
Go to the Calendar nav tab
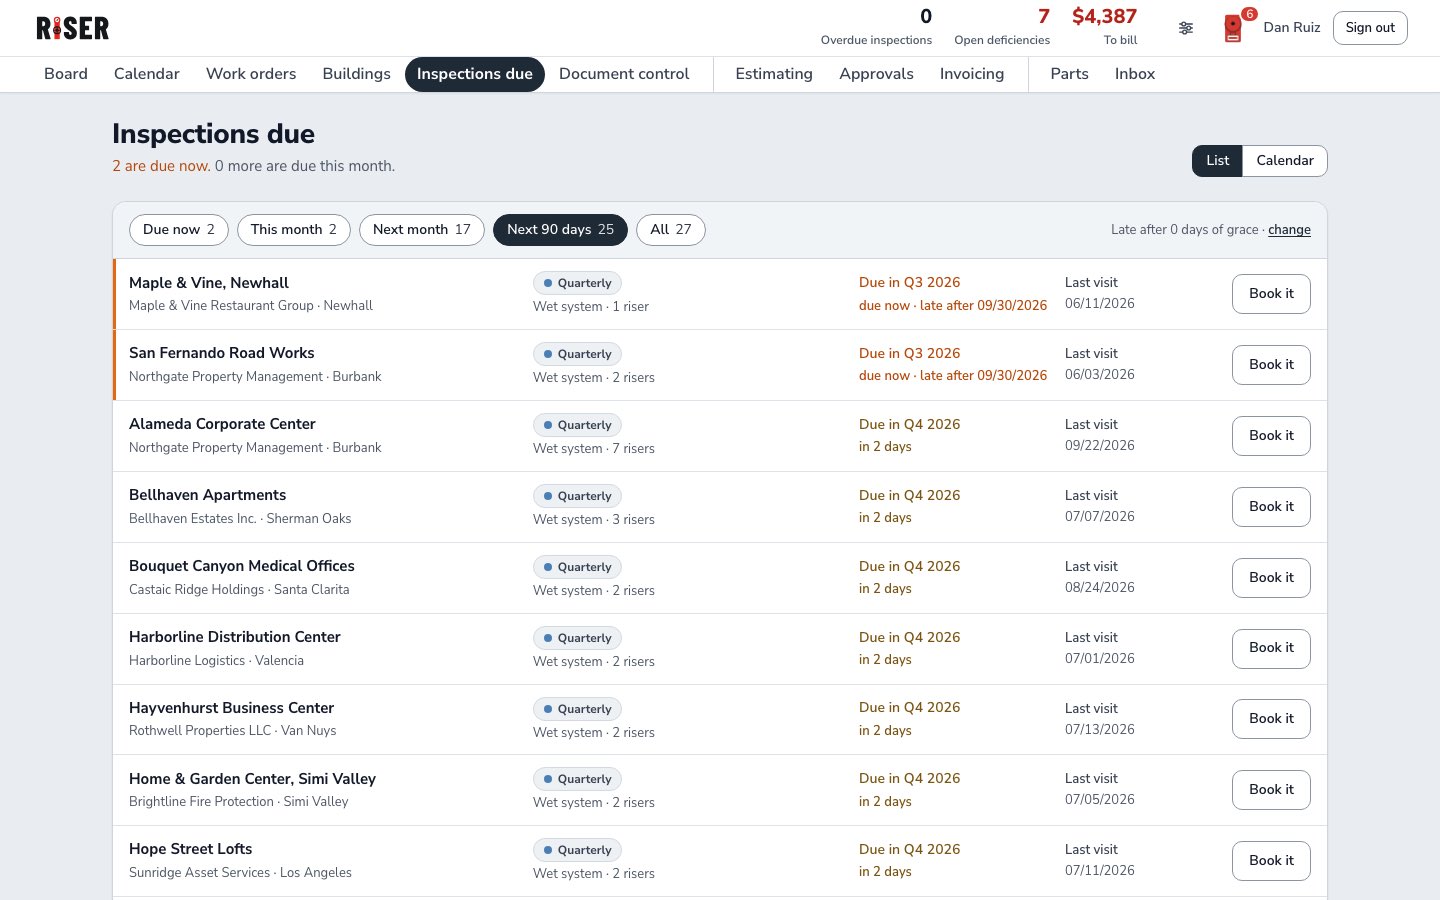click(147, 74)
